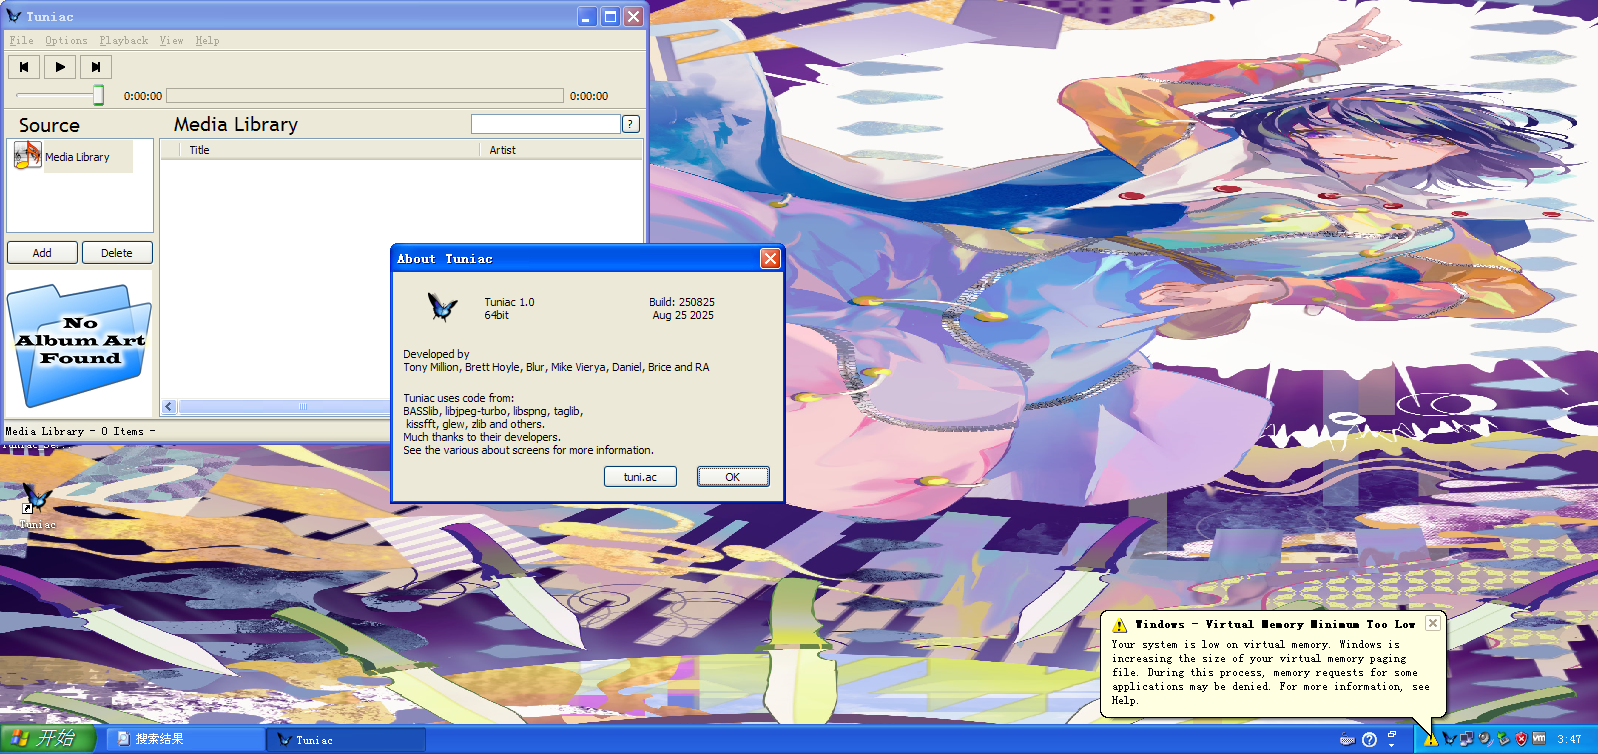The width and height of the screenshot is (1598, 754).
Task: Click the Media Library 0 Items status text
Action: coord(81,431)
